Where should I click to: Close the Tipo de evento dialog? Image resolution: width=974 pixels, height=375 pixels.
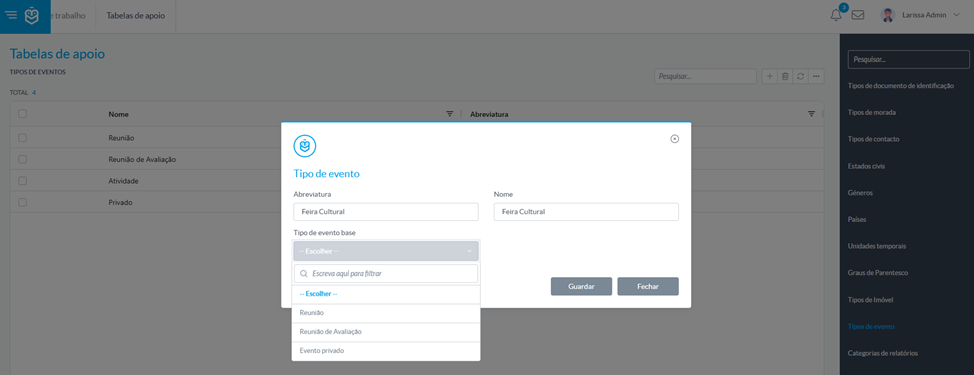pos(675,139)
